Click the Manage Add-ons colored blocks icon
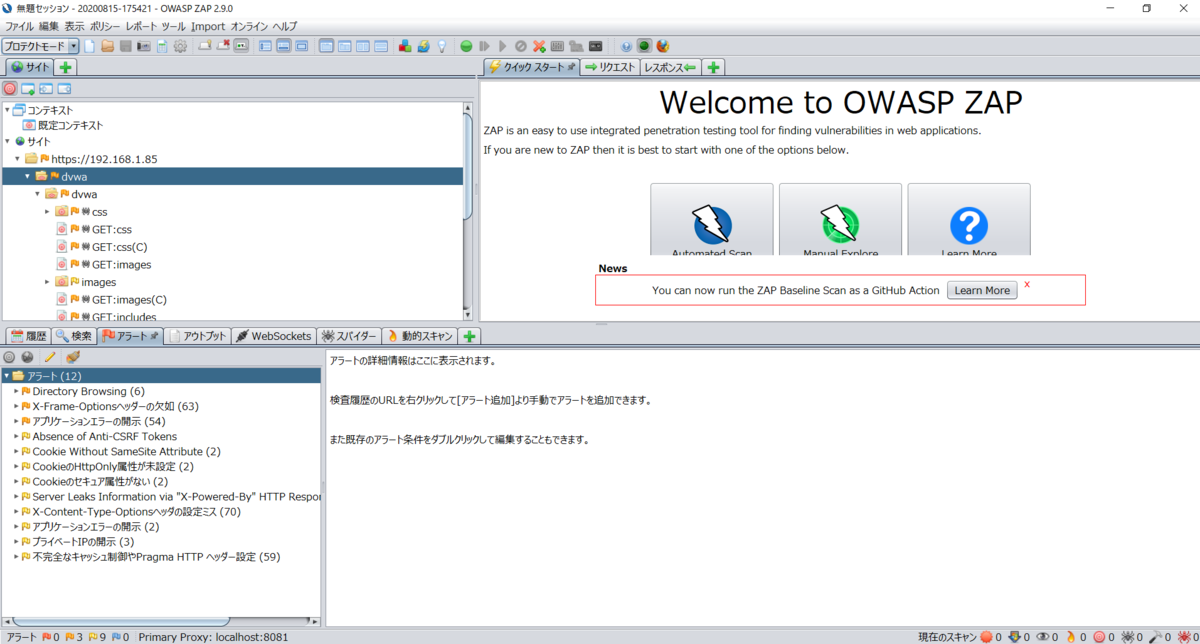1200x644 pixels. [x=405, y=46]
